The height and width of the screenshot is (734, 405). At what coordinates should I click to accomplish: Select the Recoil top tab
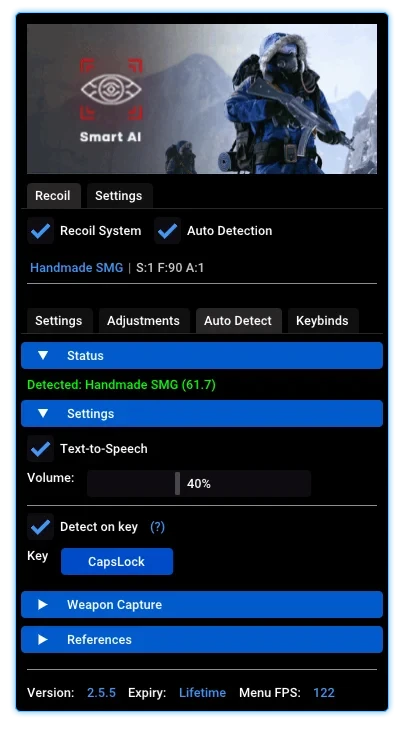click(x=53, y=196)
